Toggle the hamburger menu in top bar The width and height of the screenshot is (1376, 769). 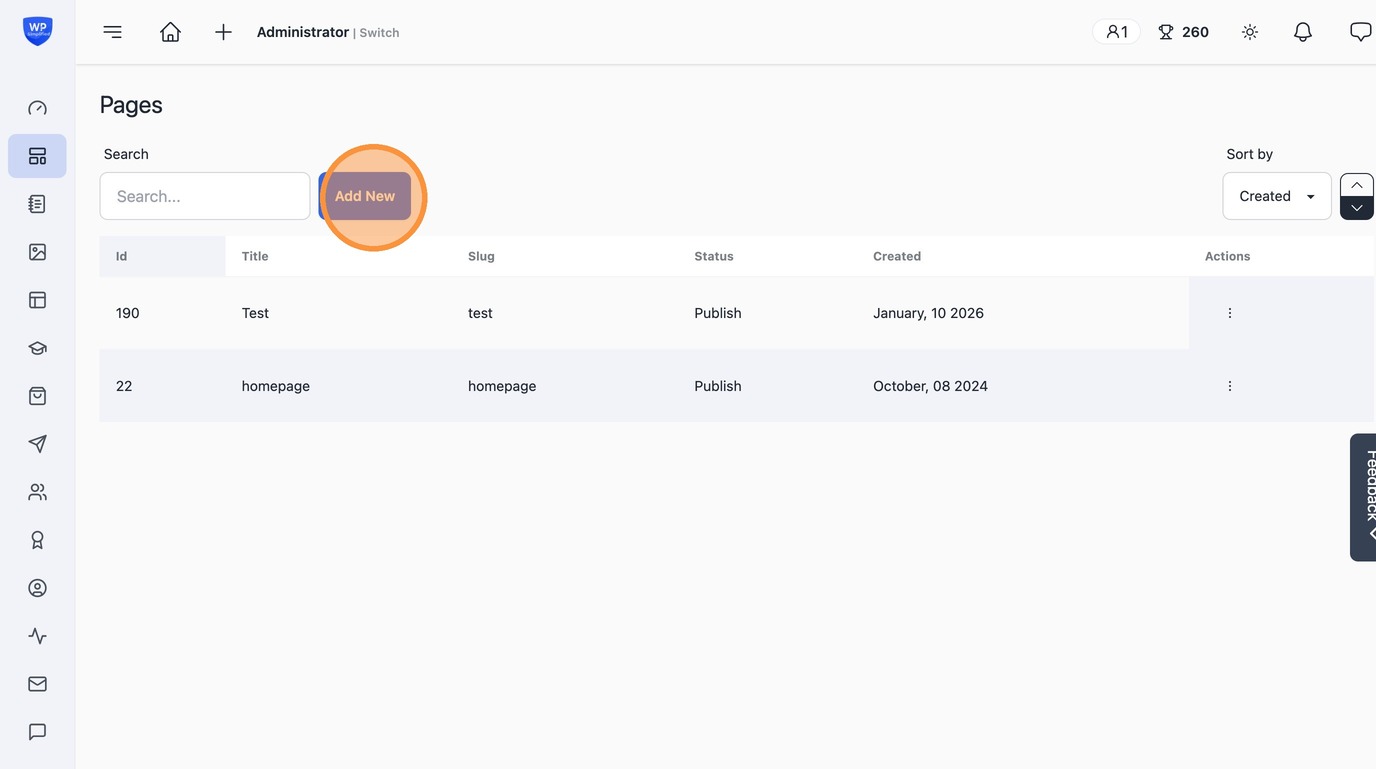coord(113,32)
